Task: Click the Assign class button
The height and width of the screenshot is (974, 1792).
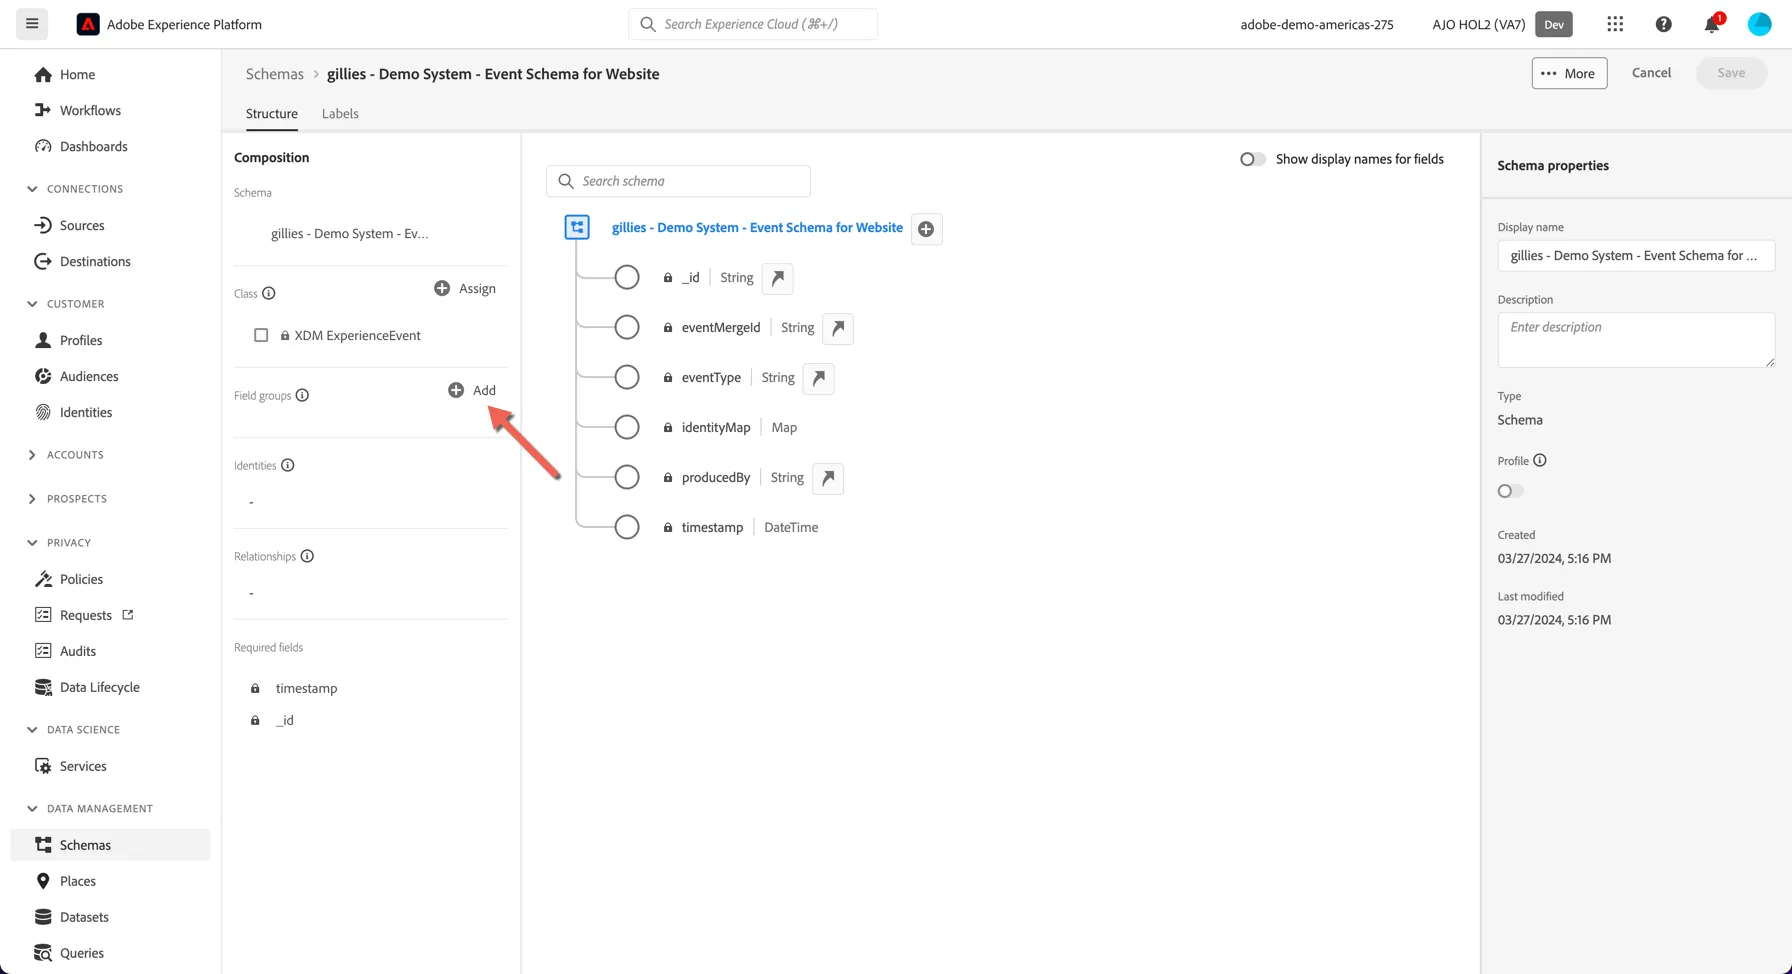Action: click(465, 288)
